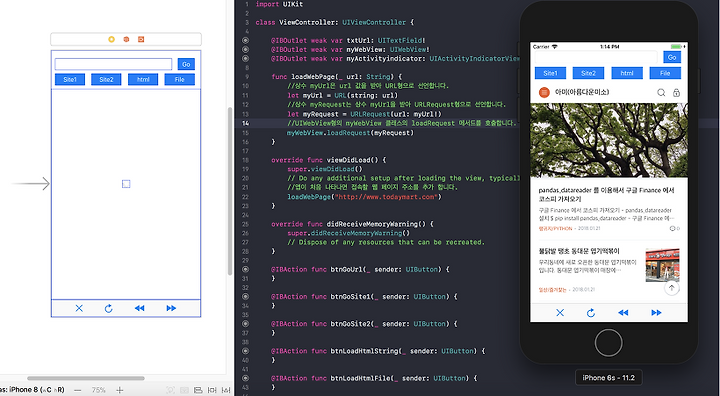This screenshot has width=720, height=396.
Task: Click the 'override func viewDidLoad()' line
Action: [x=329, y=160]
